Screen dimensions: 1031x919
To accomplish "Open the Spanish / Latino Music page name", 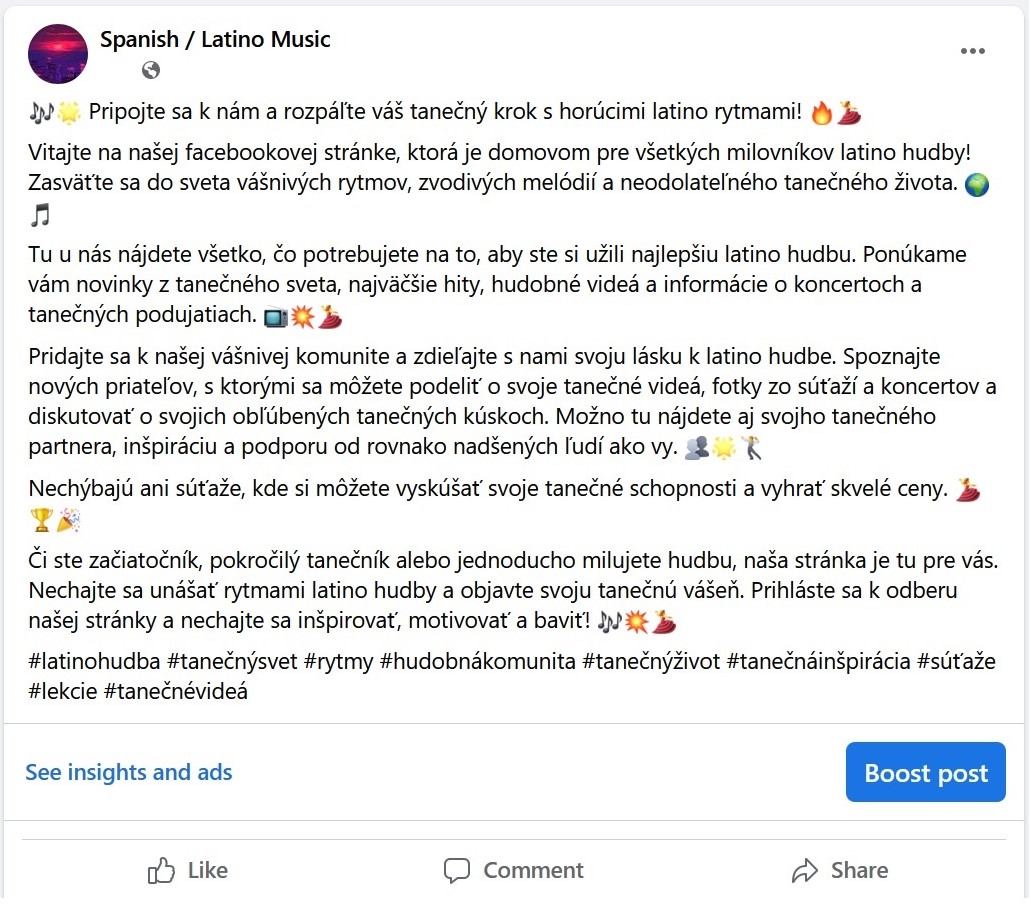I will click(215, 39).
